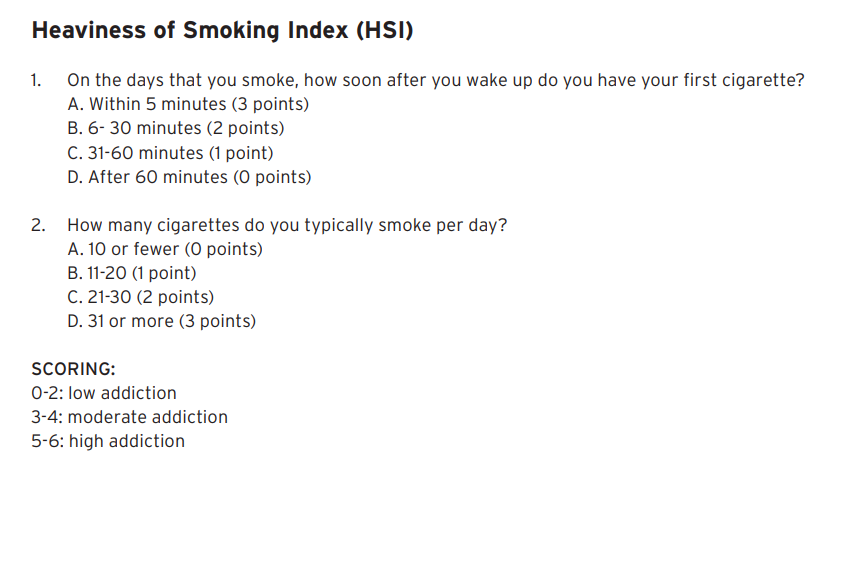The width and height of the screenshot is (862, 575).
Task: Click the 3-4 moderate addiction line
Action: 130,417
